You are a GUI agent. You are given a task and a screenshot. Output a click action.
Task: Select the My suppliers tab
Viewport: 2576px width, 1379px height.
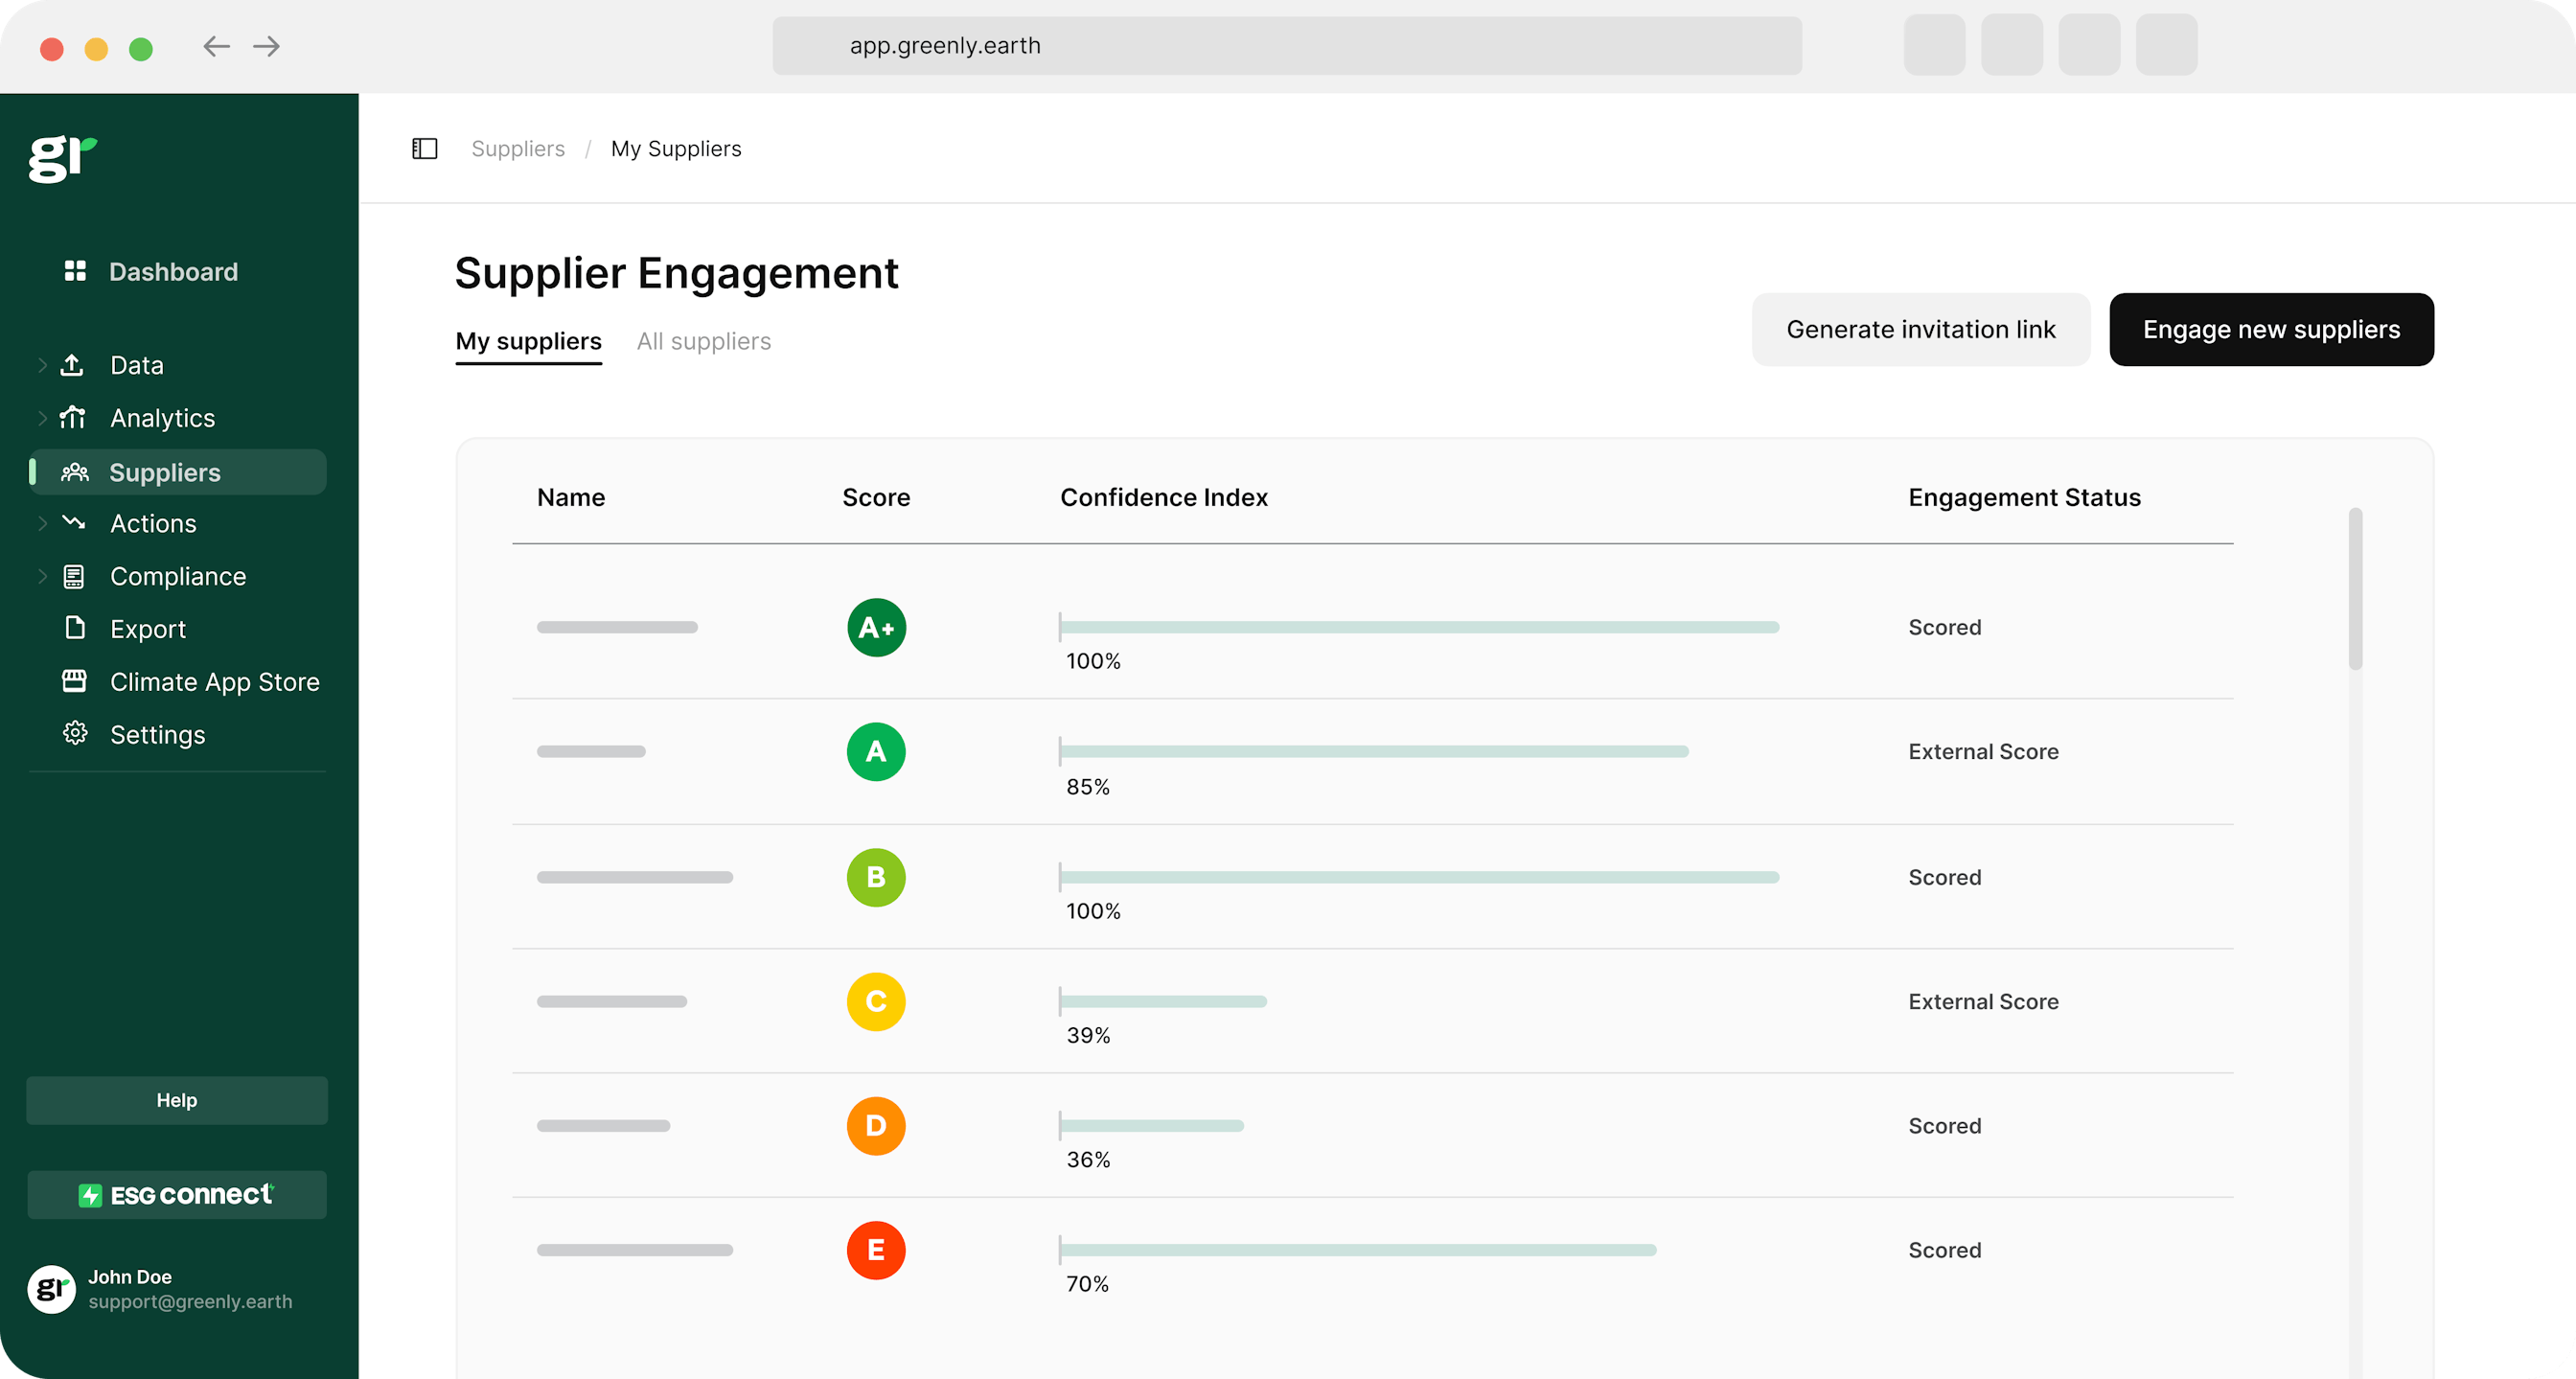point(528,341)
